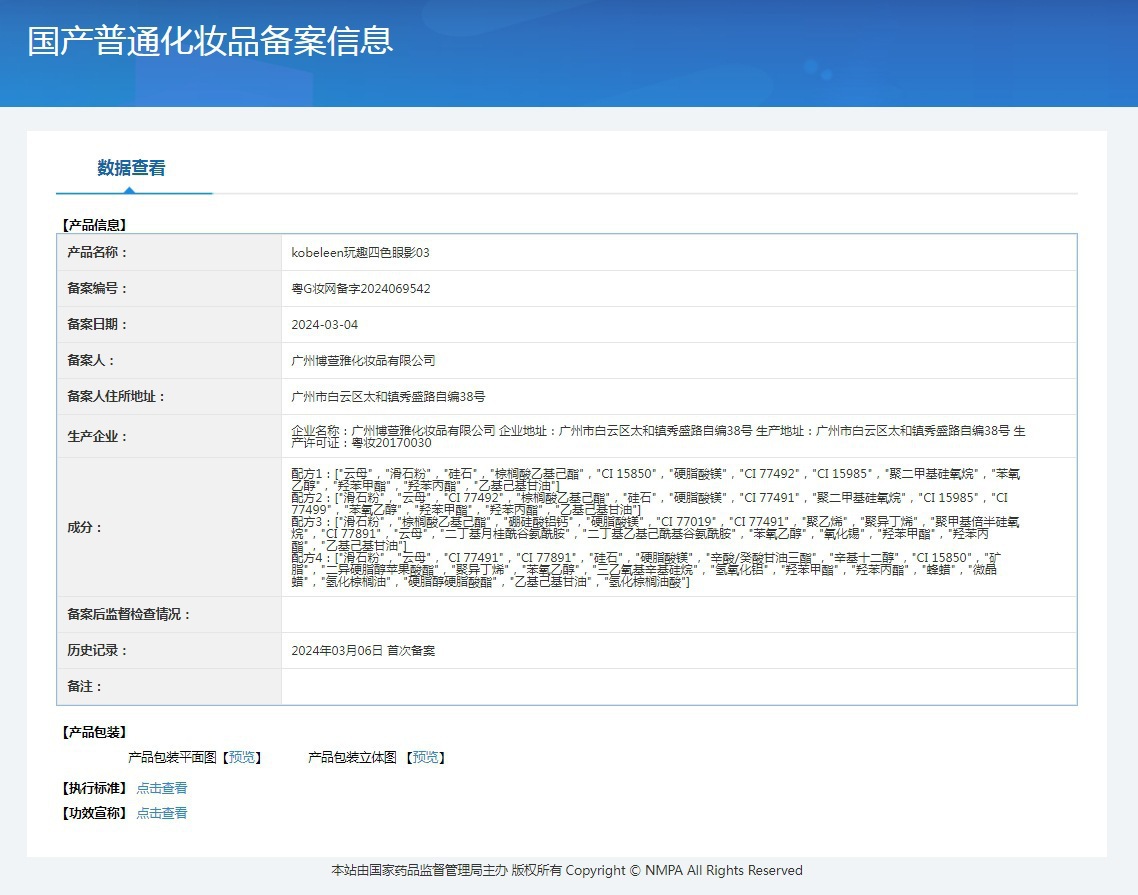The image size is (1138, 895).
Task: Open the 数据查看 tab
Action: click(x=131, y=168)
